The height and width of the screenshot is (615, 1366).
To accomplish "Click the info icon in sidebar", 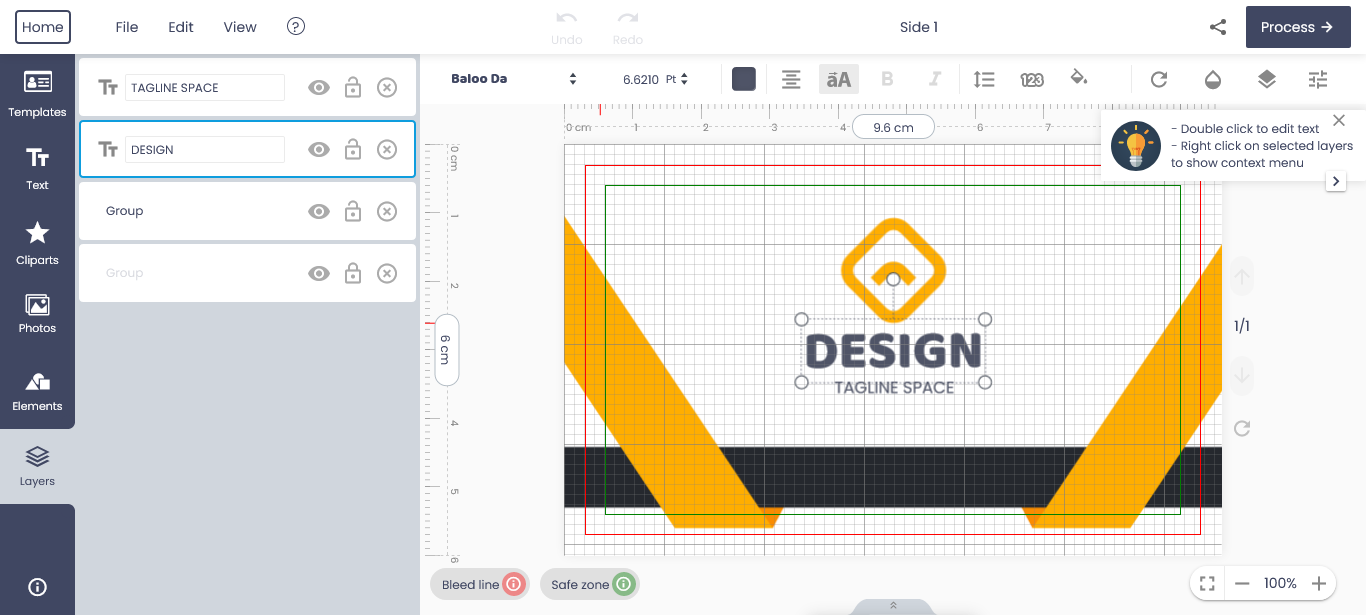I will pos(37,587).
